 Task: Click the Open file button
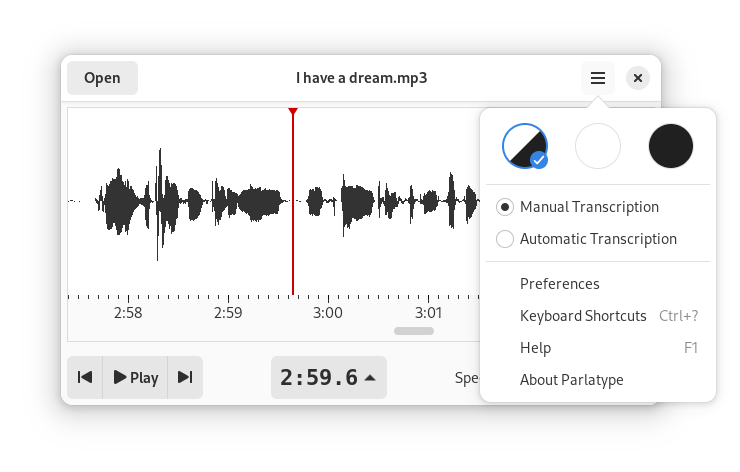click(102, 78)
